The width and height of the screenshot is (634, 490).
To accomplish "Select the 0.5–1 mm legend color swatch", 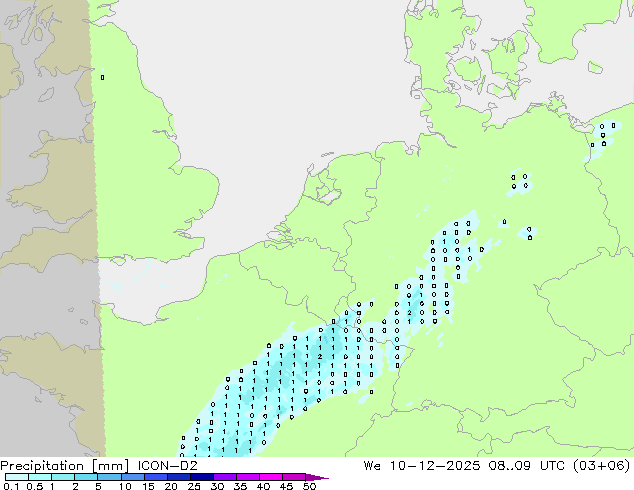I will click(40, 477).
